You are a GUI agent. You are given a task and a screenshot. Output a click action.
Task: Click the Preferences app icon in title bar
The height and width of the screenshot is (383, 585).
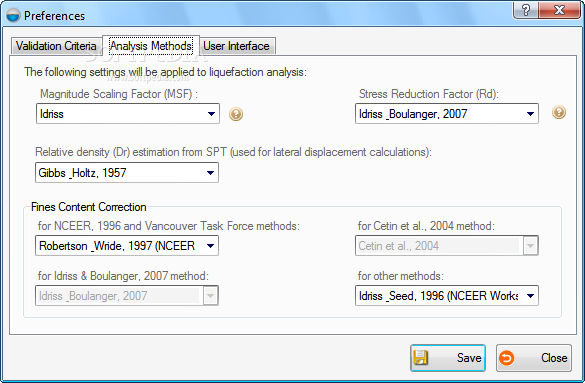[x=13, y=16]
